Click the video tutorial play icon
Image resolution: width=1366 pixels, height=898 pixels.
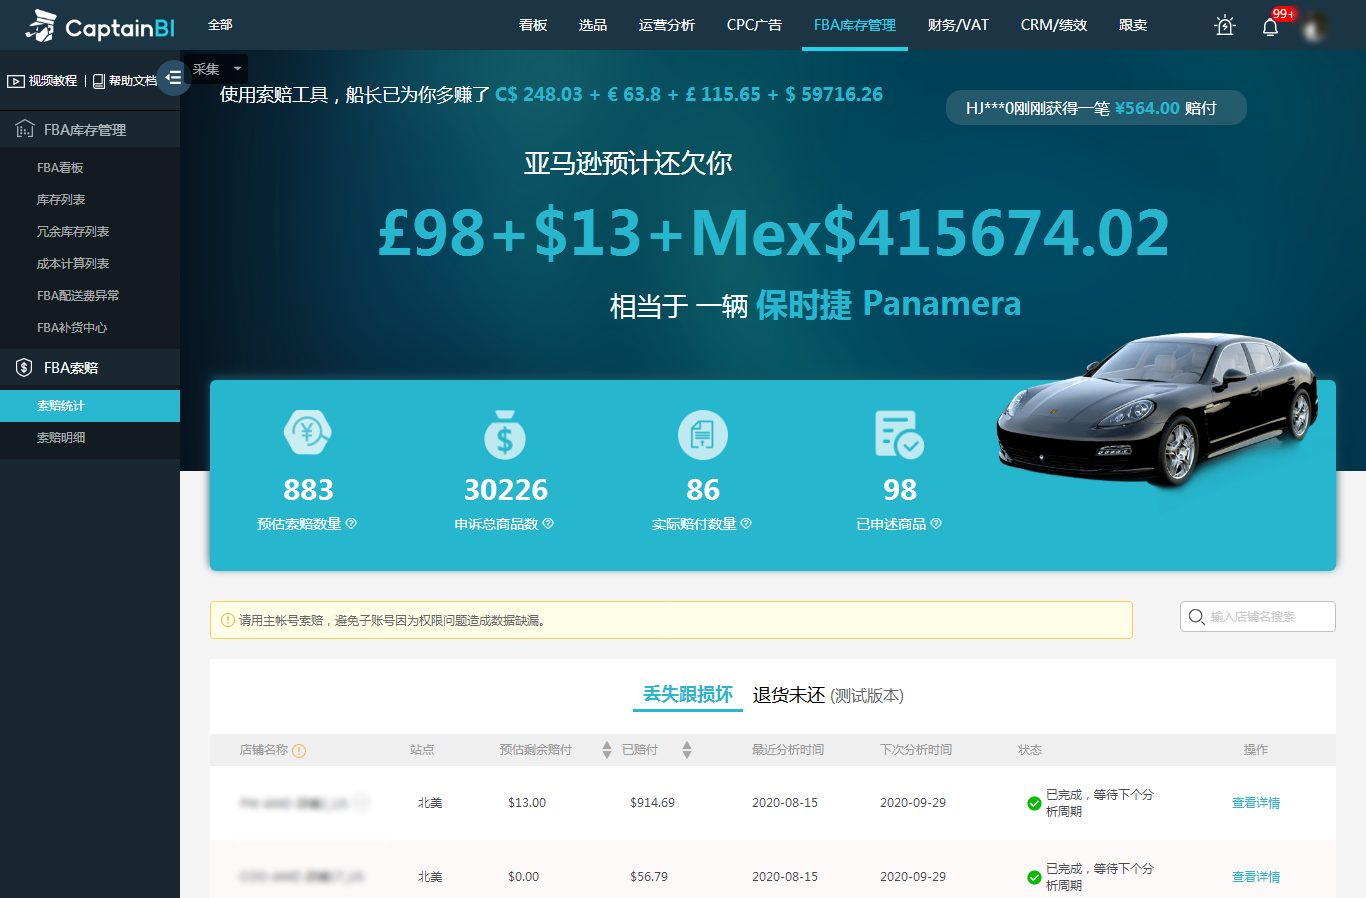coord(16,81)
